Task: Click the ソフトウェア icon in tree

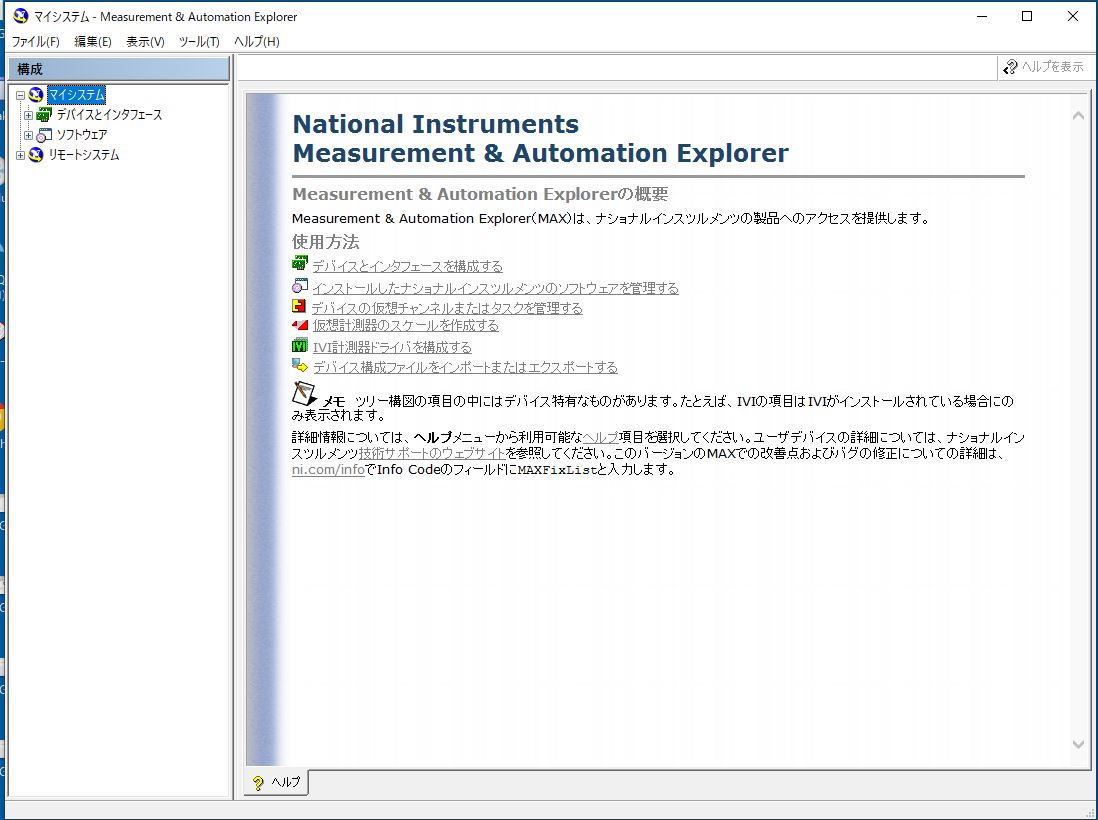Action: [x=44, y=134]
